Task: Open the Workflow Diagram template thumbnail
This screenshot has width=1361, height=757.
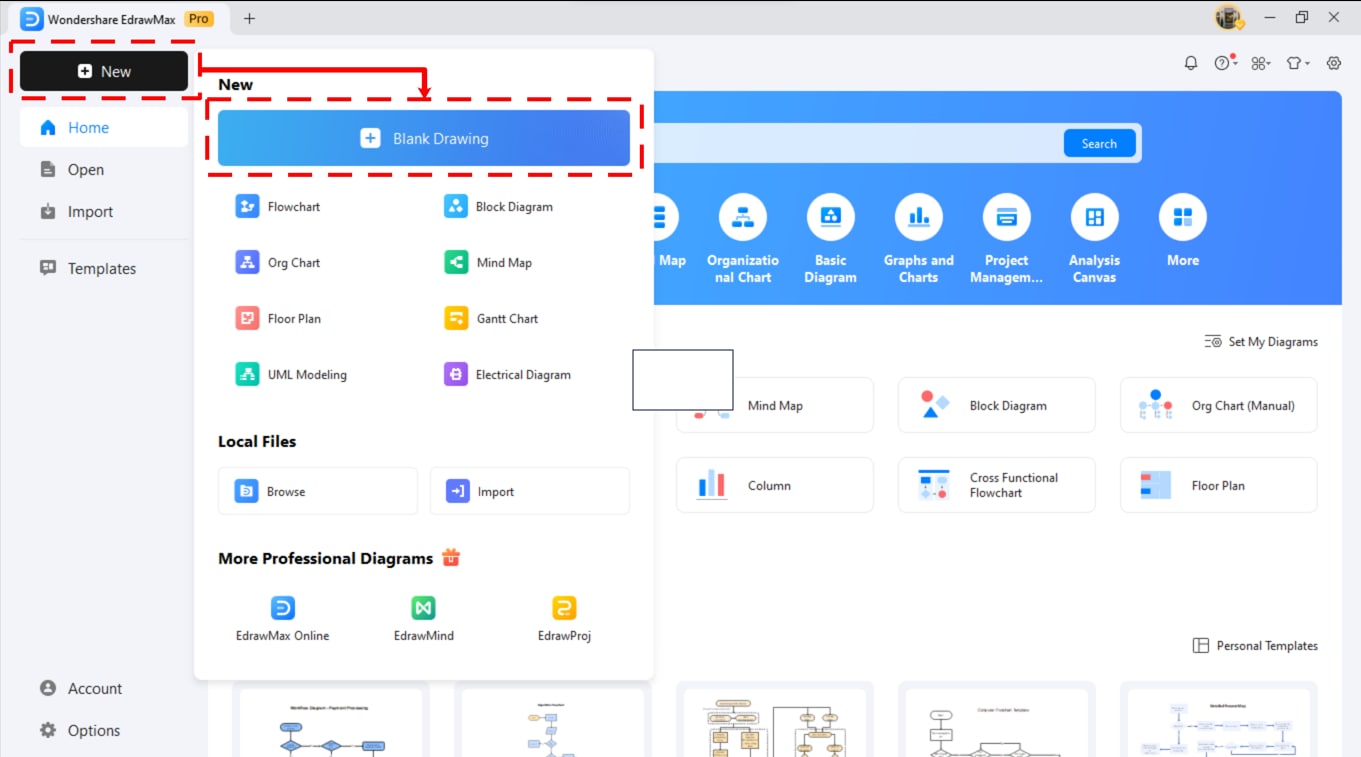Action: click(331, 722)
